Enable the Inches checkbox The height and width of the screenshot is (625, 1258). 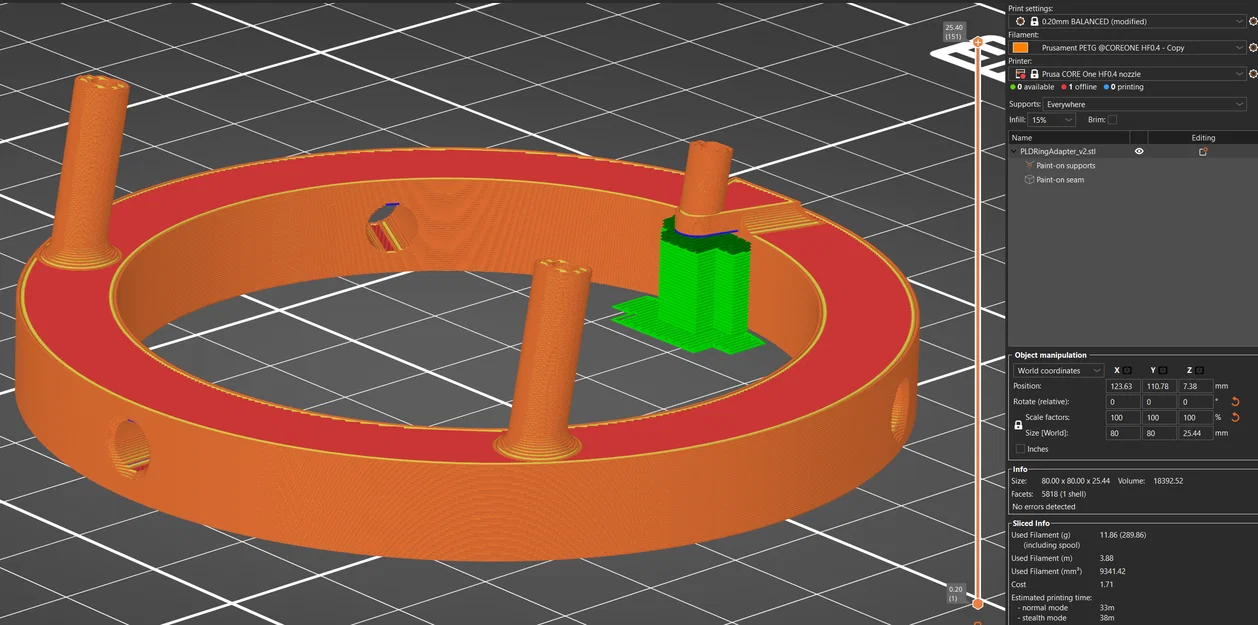coord(1019,449)
